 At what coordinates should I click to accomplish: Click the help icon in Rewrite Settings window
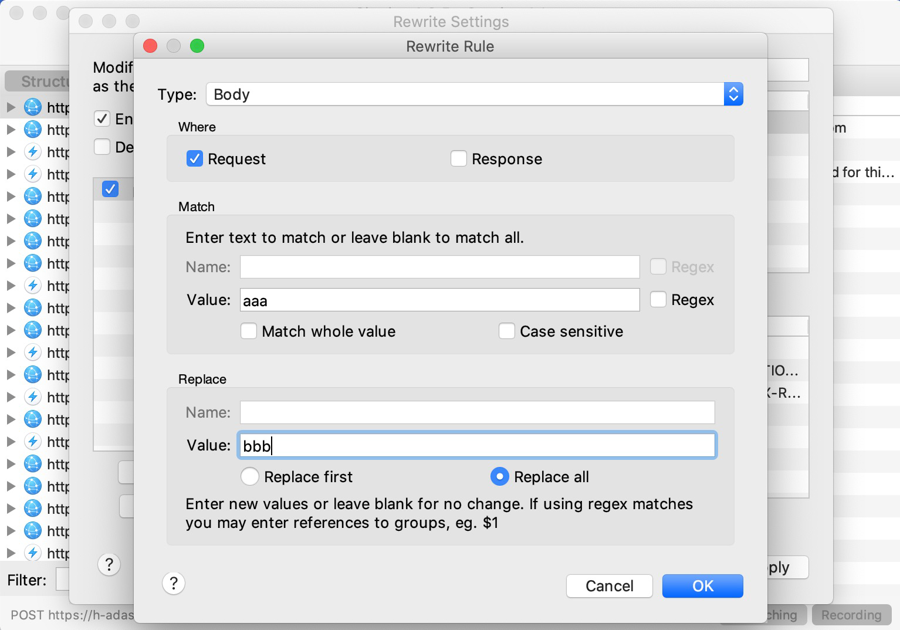coord(109,564)
